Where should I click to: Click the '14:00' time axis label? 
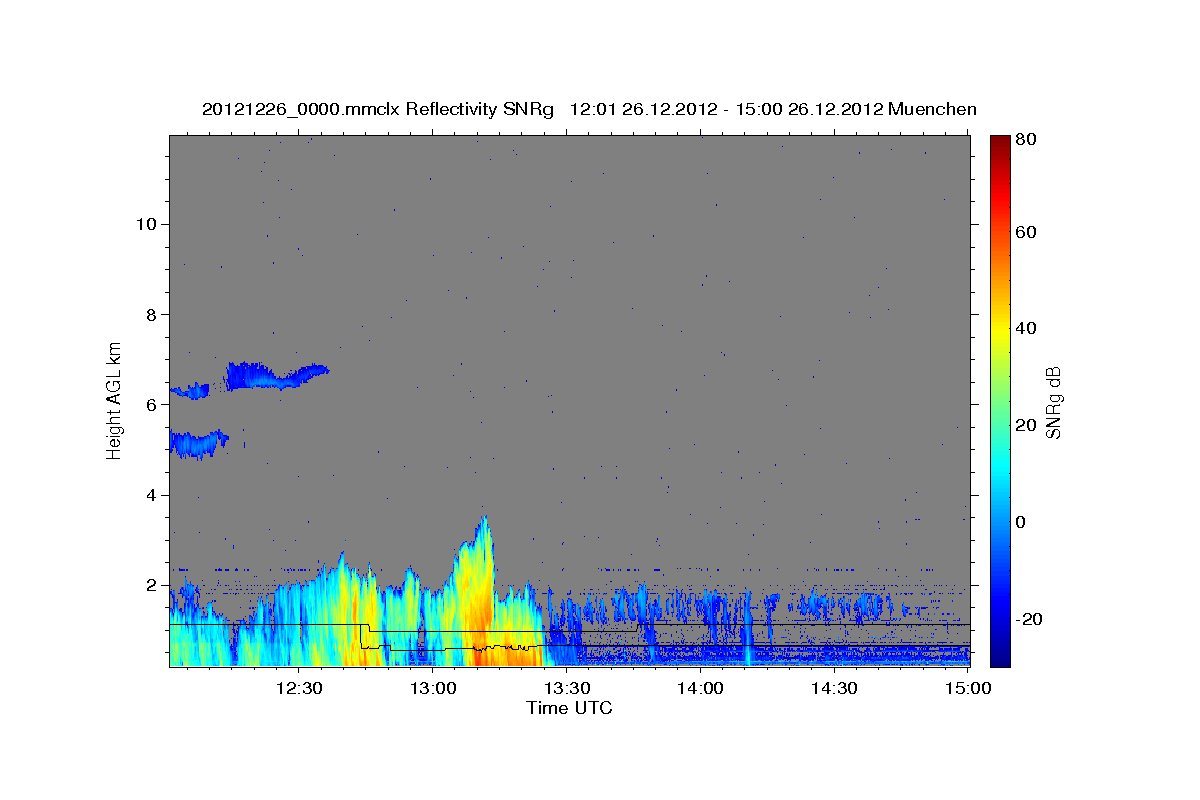(x=701, y=688)
